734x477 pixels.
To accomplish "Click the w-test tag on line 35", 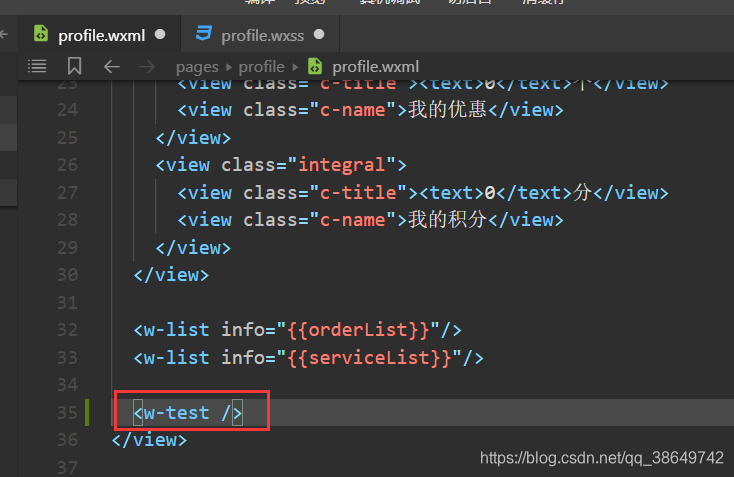I will pyautogui.click(x=188, y=413).
